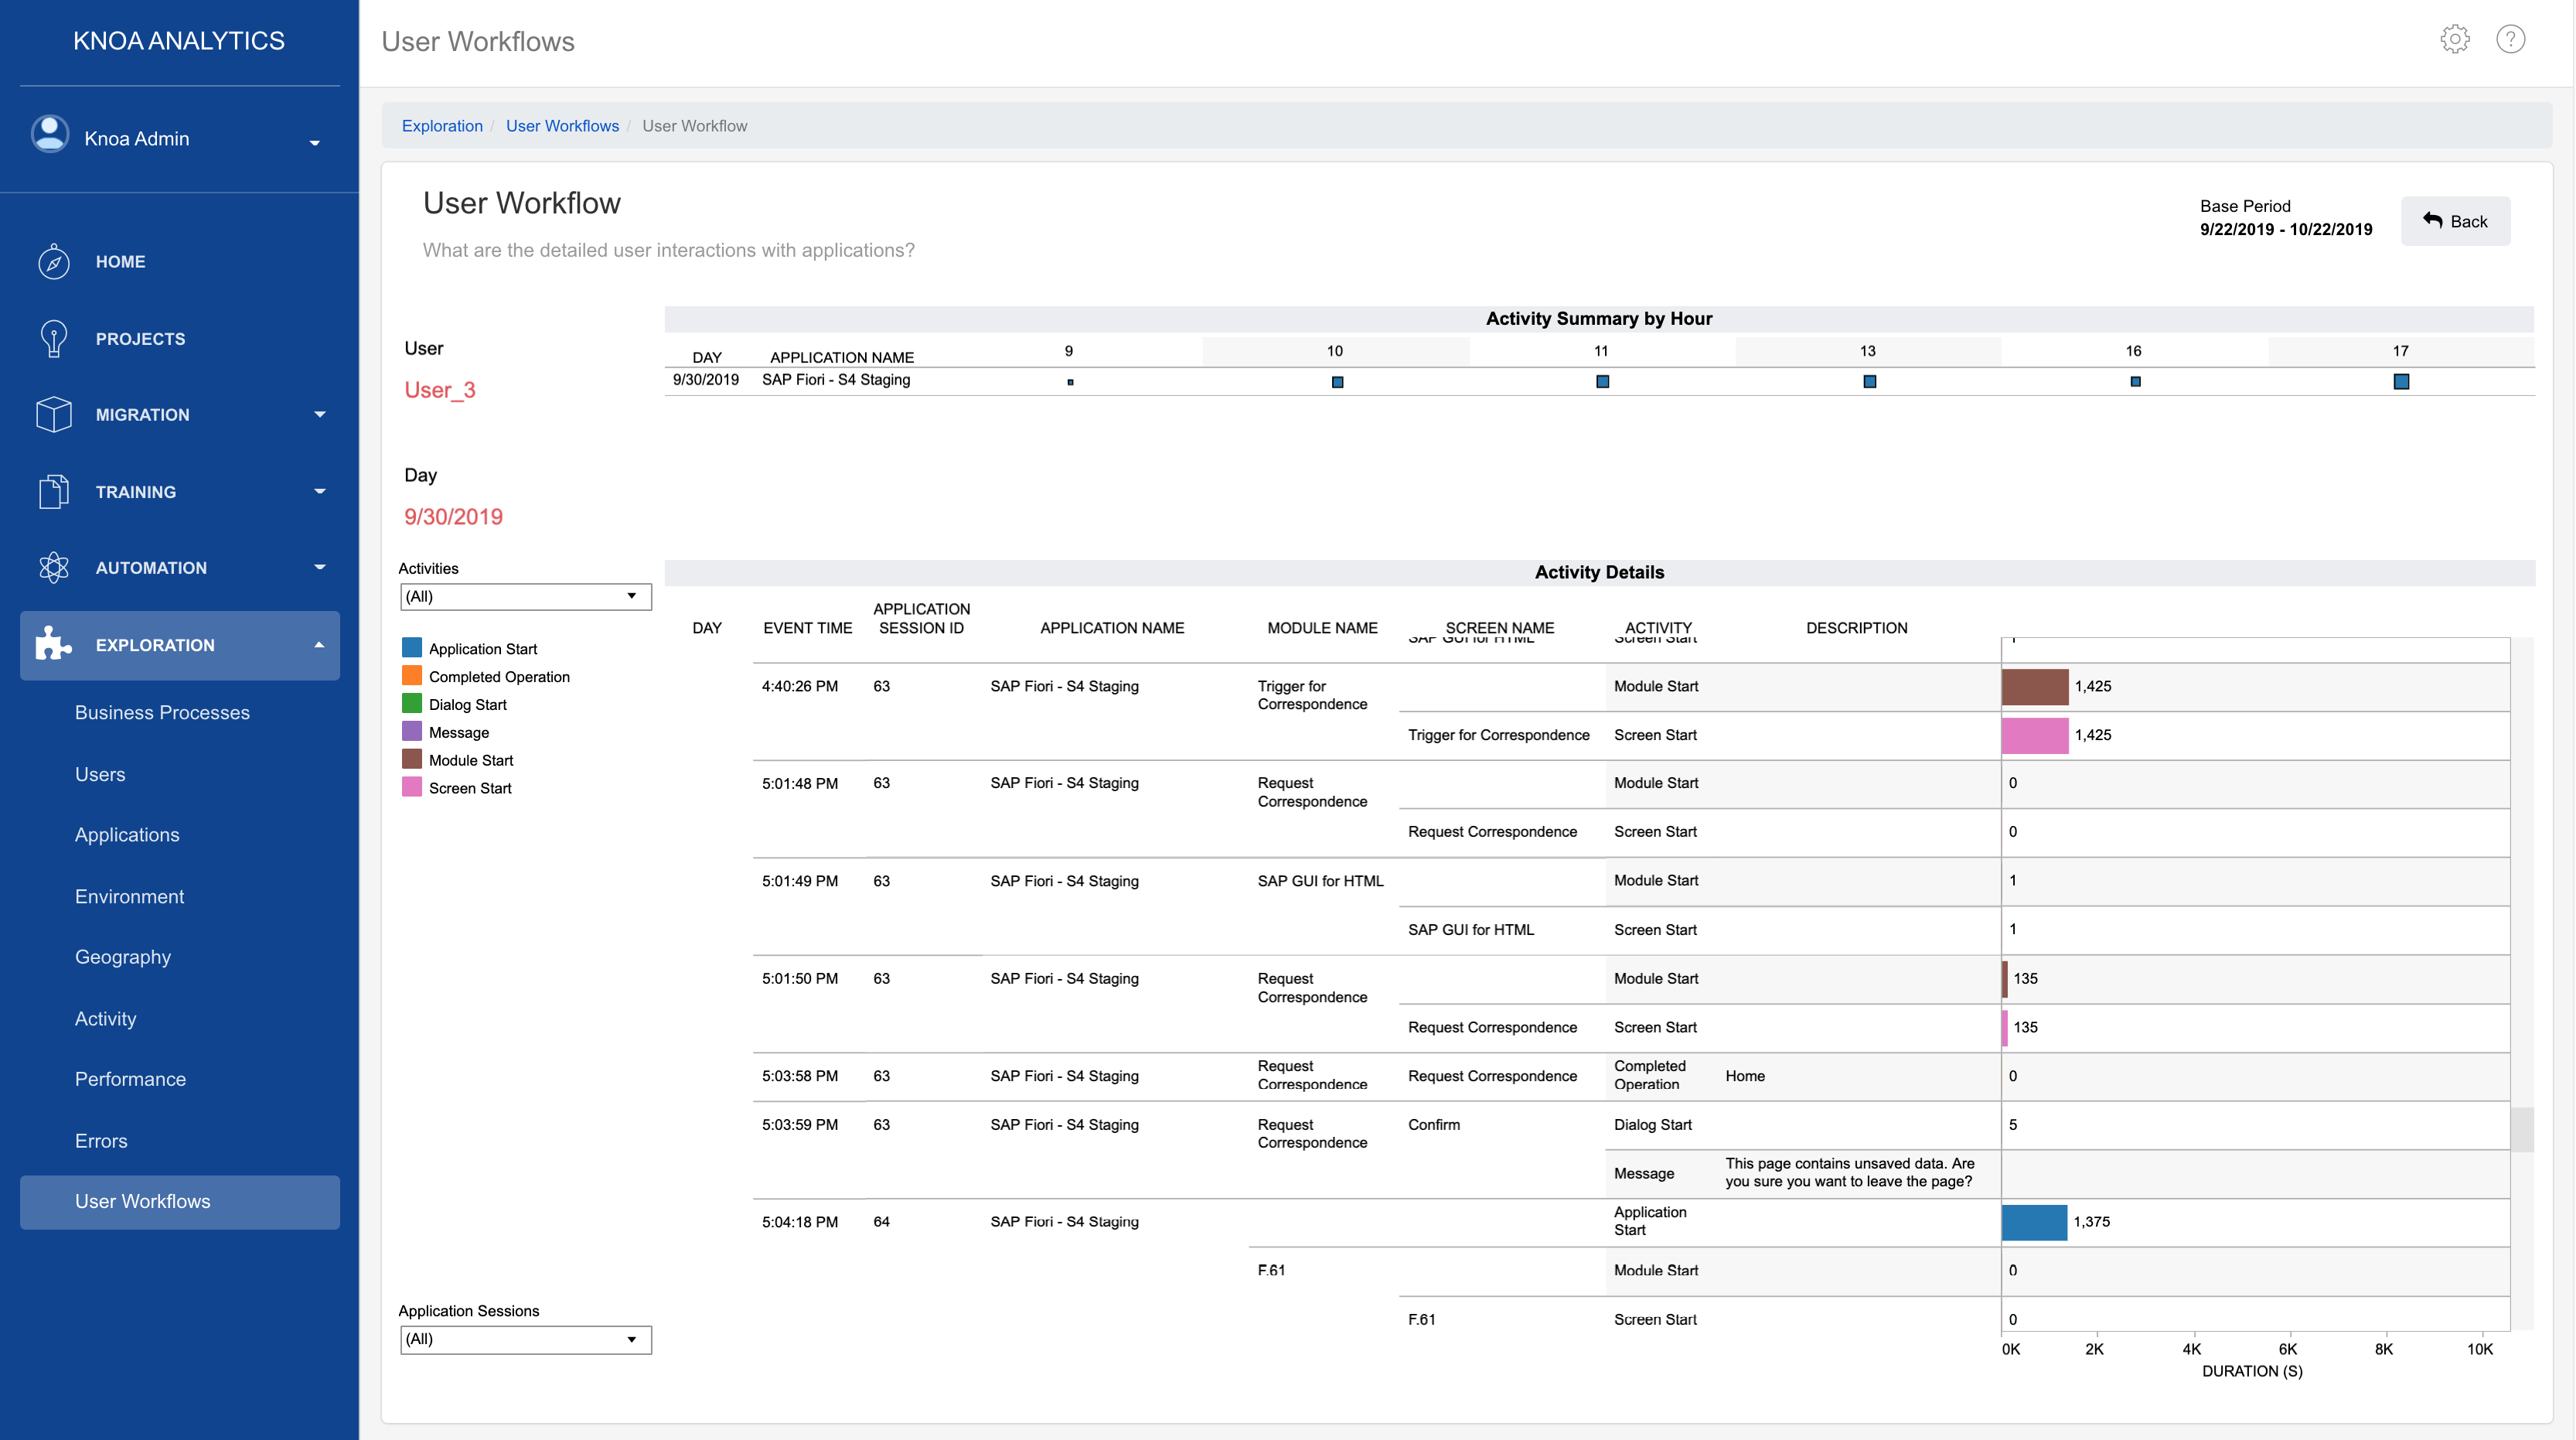Open Projects in sidebar

coord(140,339)
